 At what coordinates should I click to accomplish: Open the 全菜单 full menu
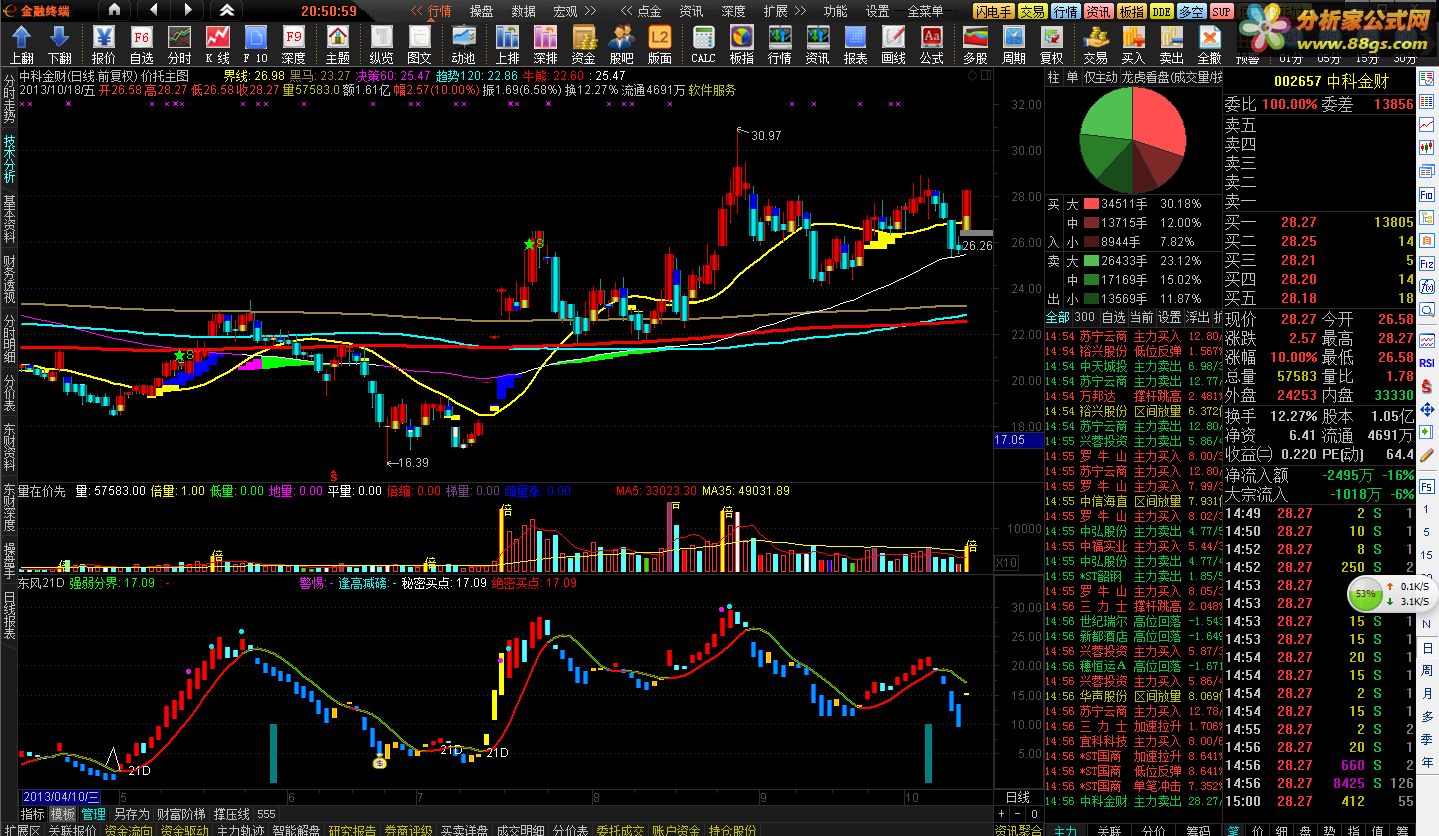pos(925,11)
